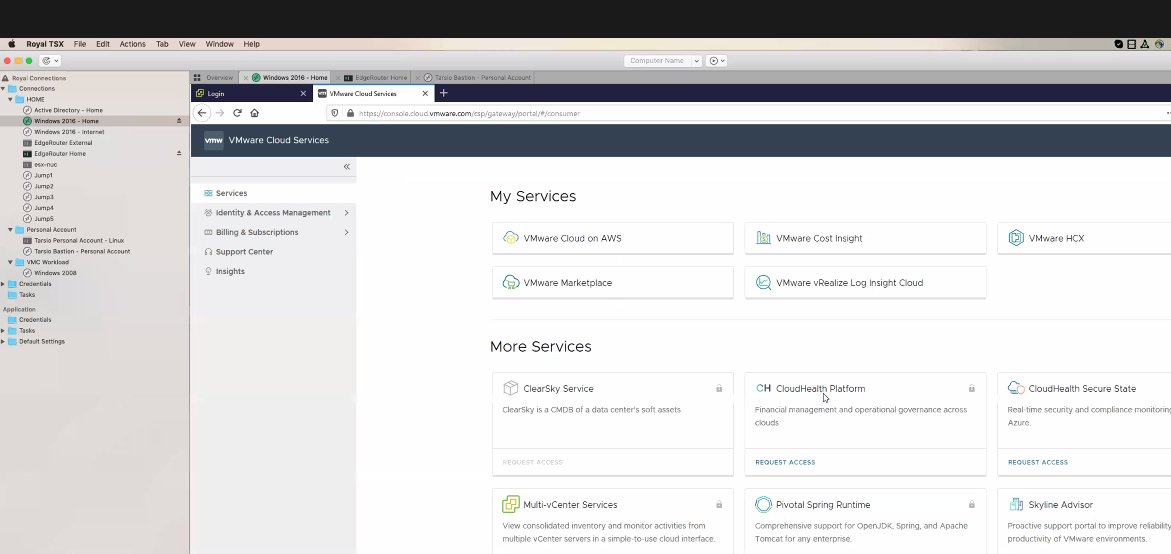Open the Window menu
The image size is (1171, 554).
coord(220,44)
